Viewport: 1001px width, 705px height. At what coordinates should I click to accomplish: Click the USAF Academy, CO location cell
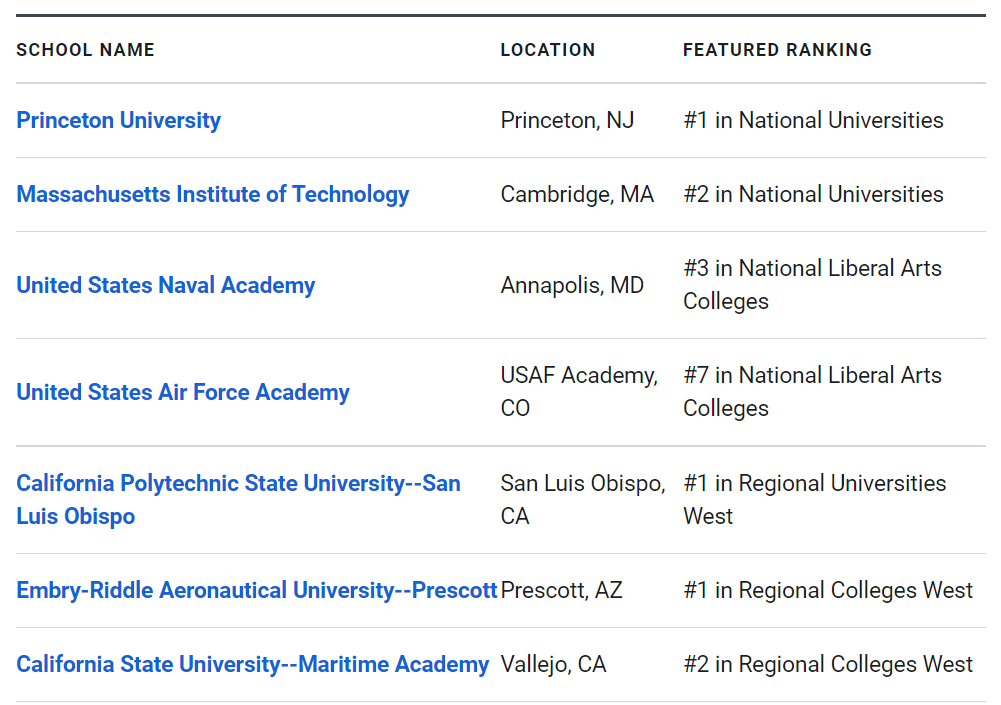pos(578,391)
